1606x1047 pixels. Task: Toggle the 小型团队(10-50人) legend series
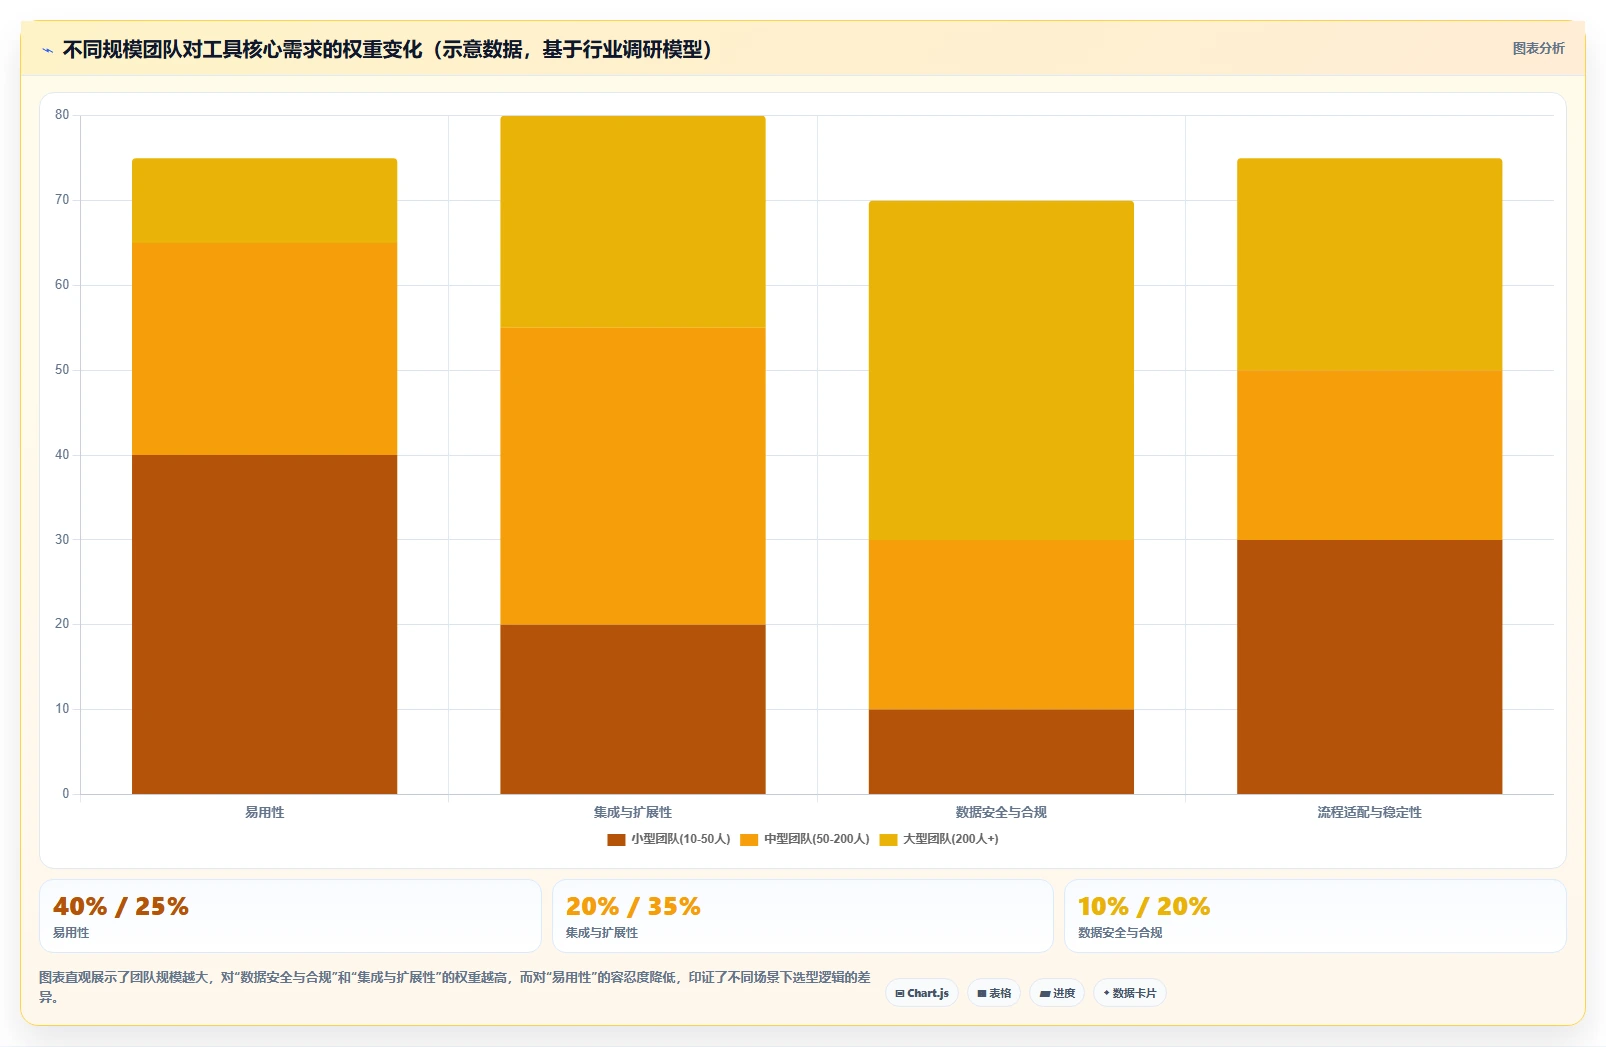669,839
